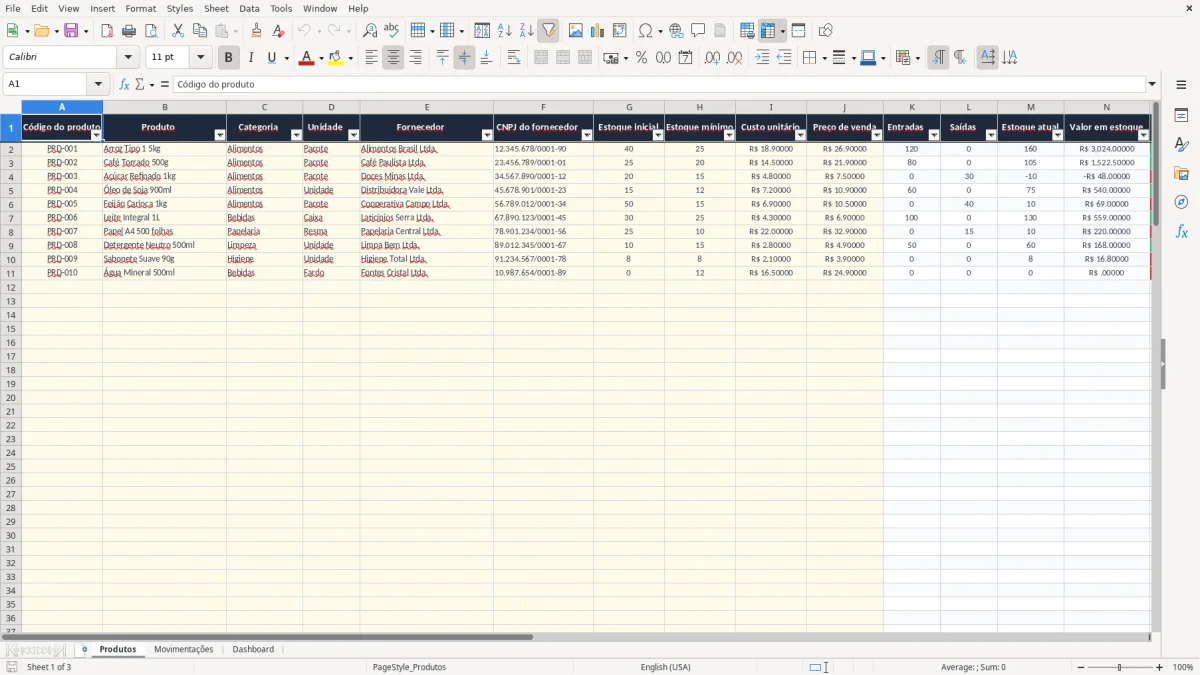The width and height of the screenshot is (1200, 675).
Task: Click the Insert Hyperlink icon
Action: (676, 31)
